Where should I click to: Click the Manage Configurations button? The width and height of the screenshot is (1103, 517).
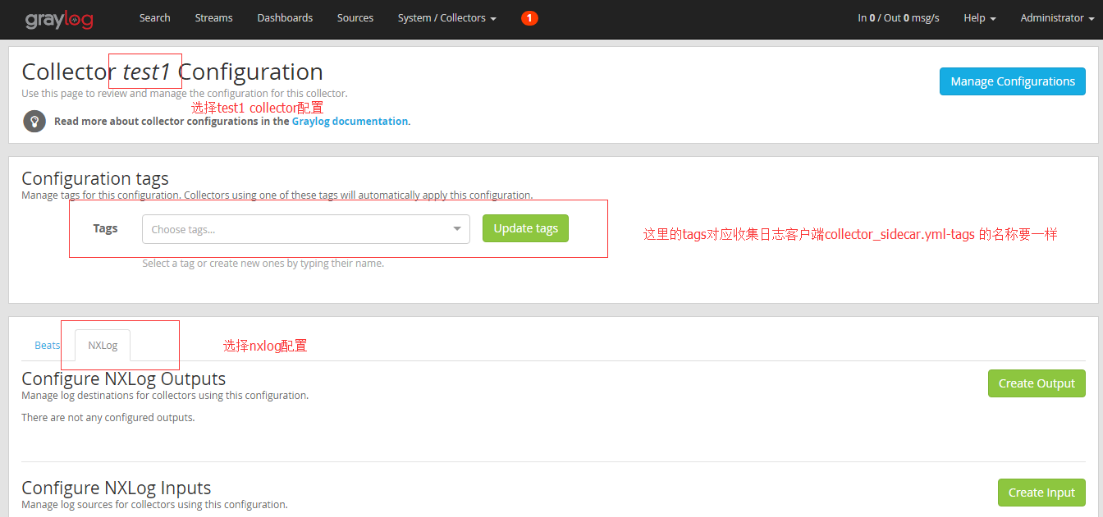tap(1012, 82)
